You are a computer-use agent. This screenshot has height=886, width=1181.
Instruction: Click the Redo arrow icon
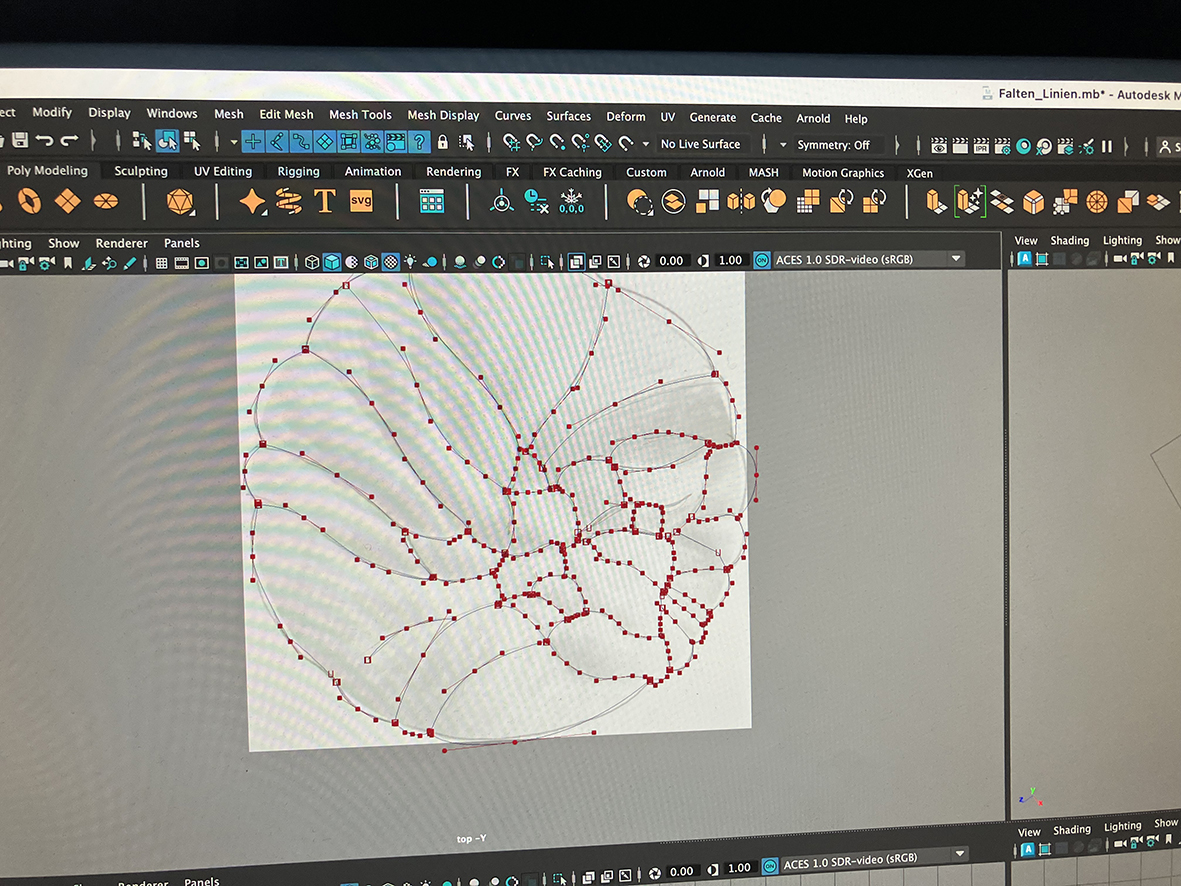pyautogui.click(x=69, y=139)
